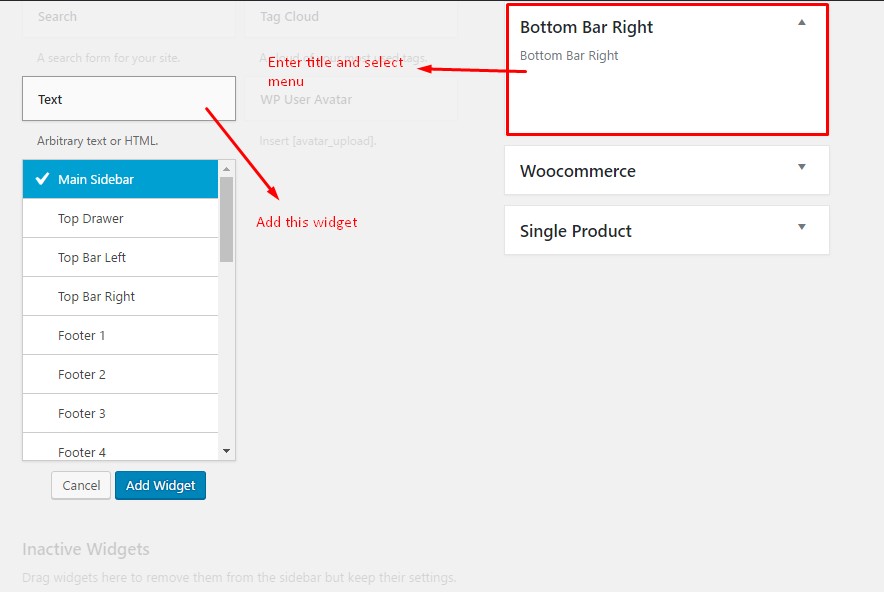Select Footer 1 widget area
Viewport: 884px width, 592px height.
[120, 335]
